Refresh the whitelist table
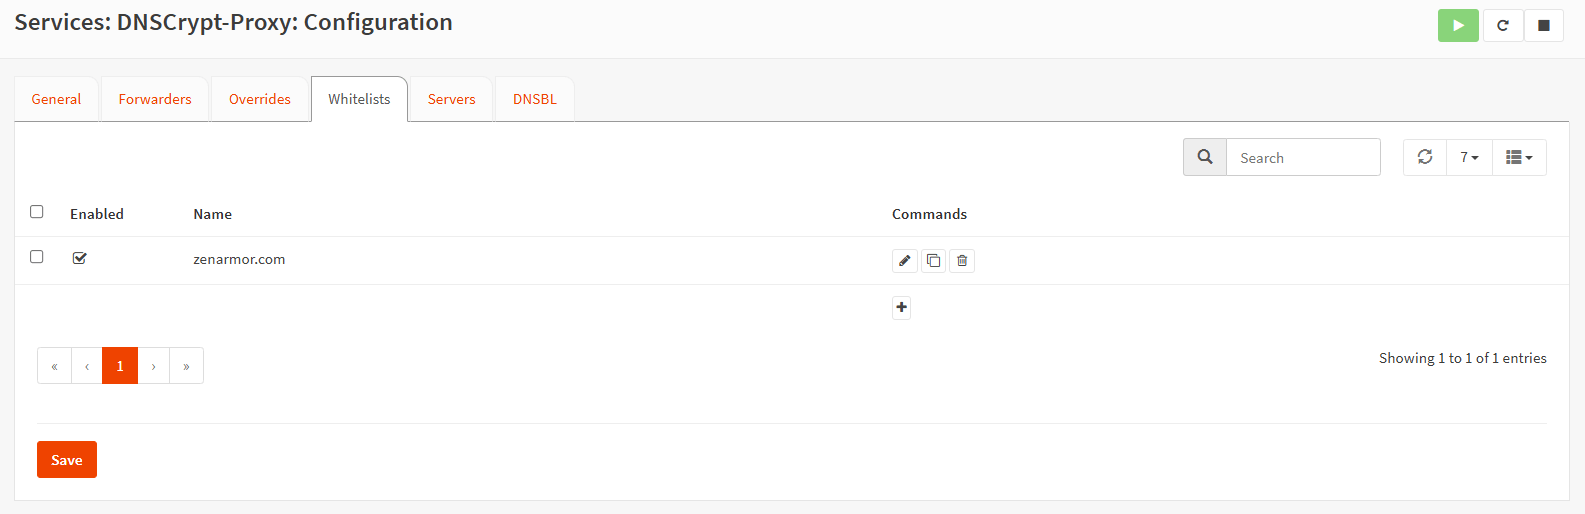The height and width of the screenshot is (514, 1585). click(x=1425, y=157)
